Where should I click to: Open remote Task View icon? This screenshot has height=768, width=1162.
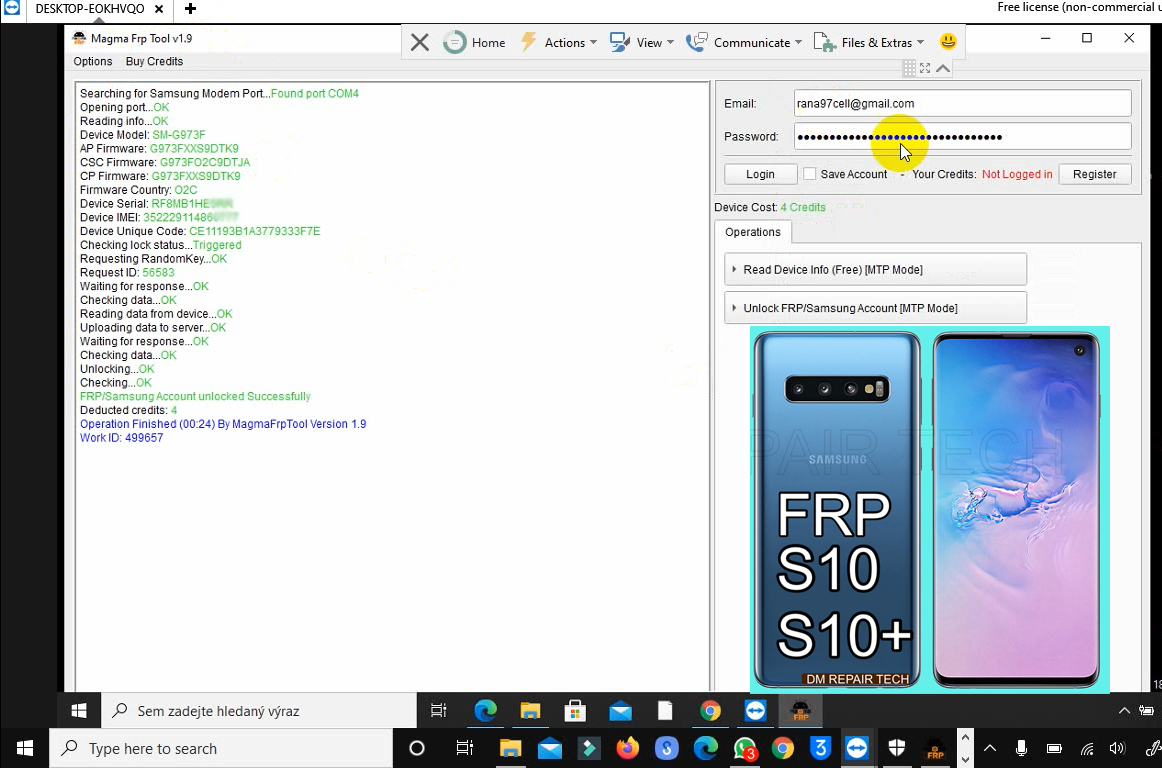click(x=439, y=711)
